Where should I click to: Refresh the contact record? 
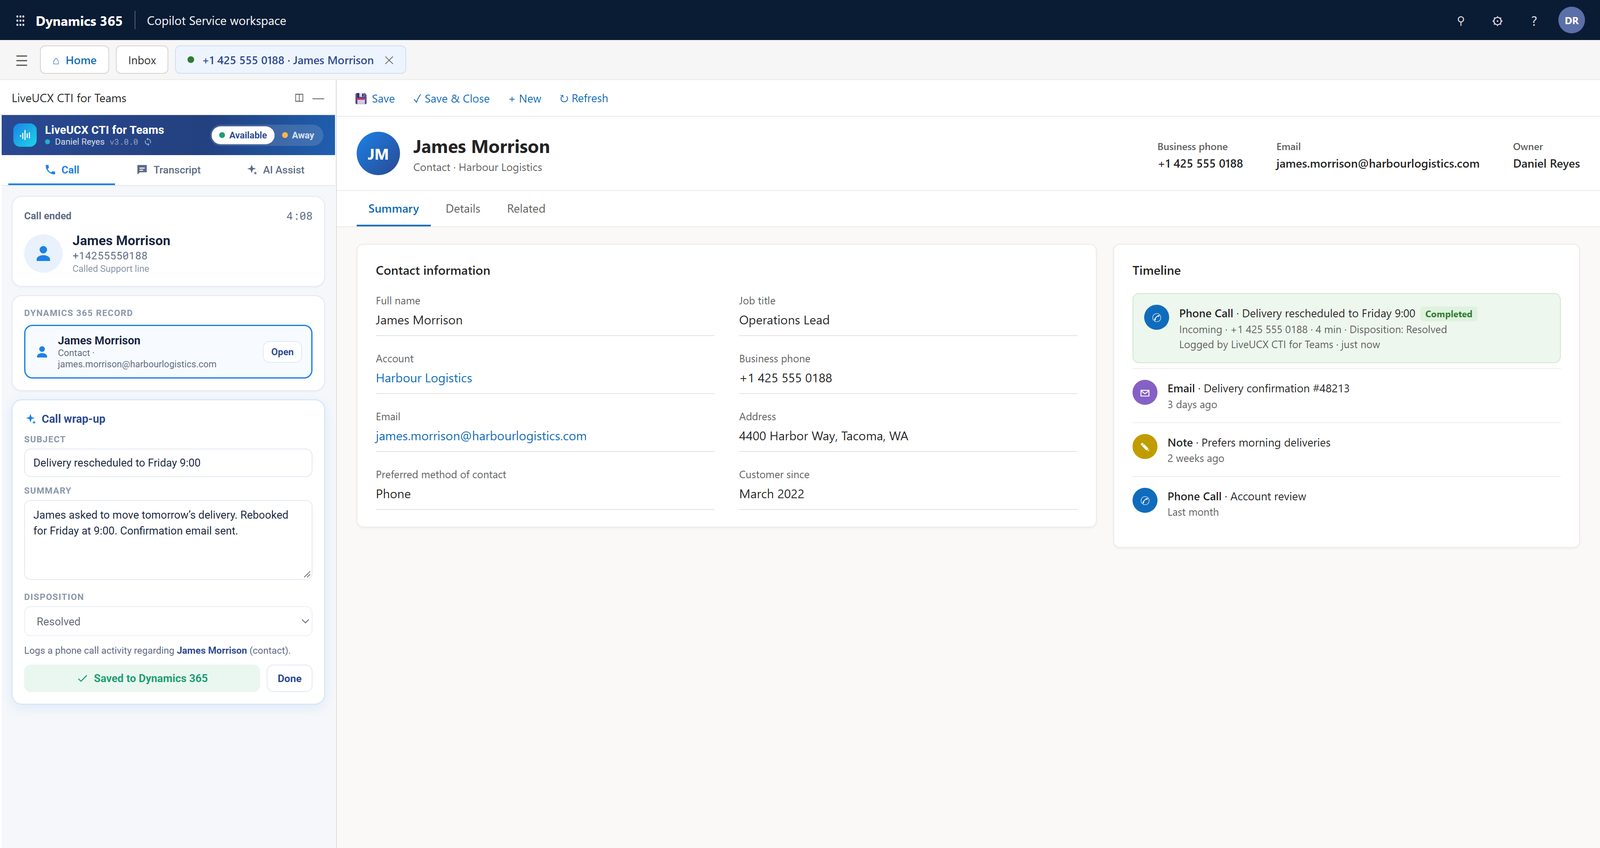click(x=584, y=98)
